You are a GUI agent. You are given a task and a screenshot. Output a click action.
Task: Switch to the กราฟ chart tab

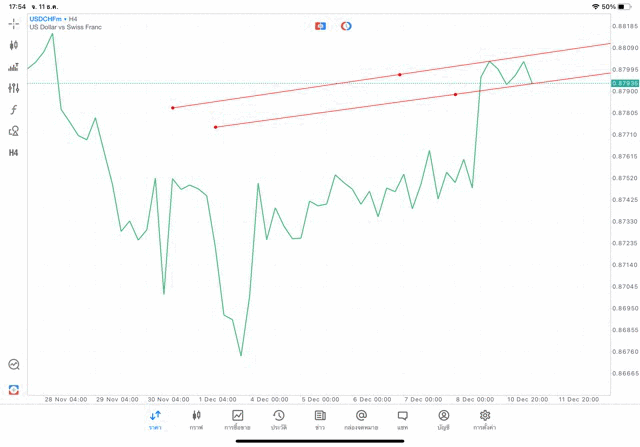click(x=196, y=420)
